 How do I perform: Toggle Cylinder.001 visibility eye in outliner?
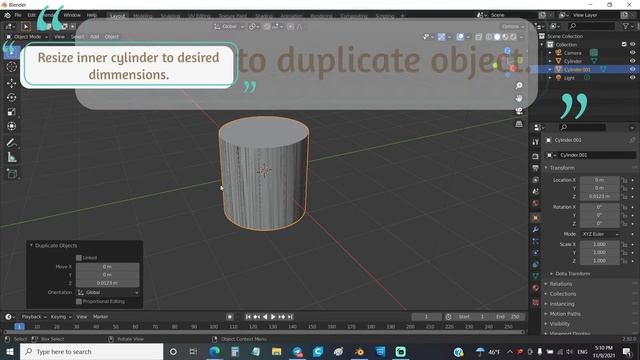tap(632, 69)
